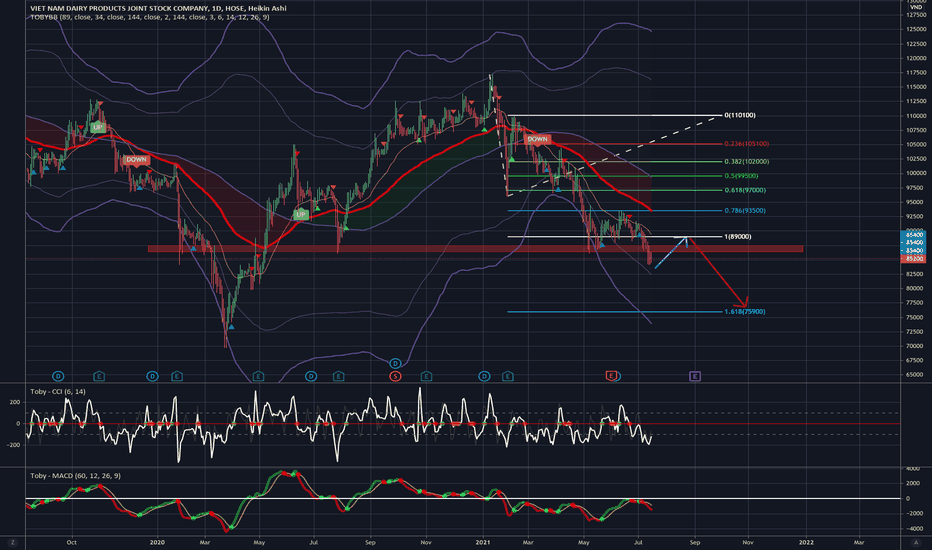This screenshot has width=932, height=550.
Task: Click the earnings E marker at May 2020
Action: coord(258,376)
